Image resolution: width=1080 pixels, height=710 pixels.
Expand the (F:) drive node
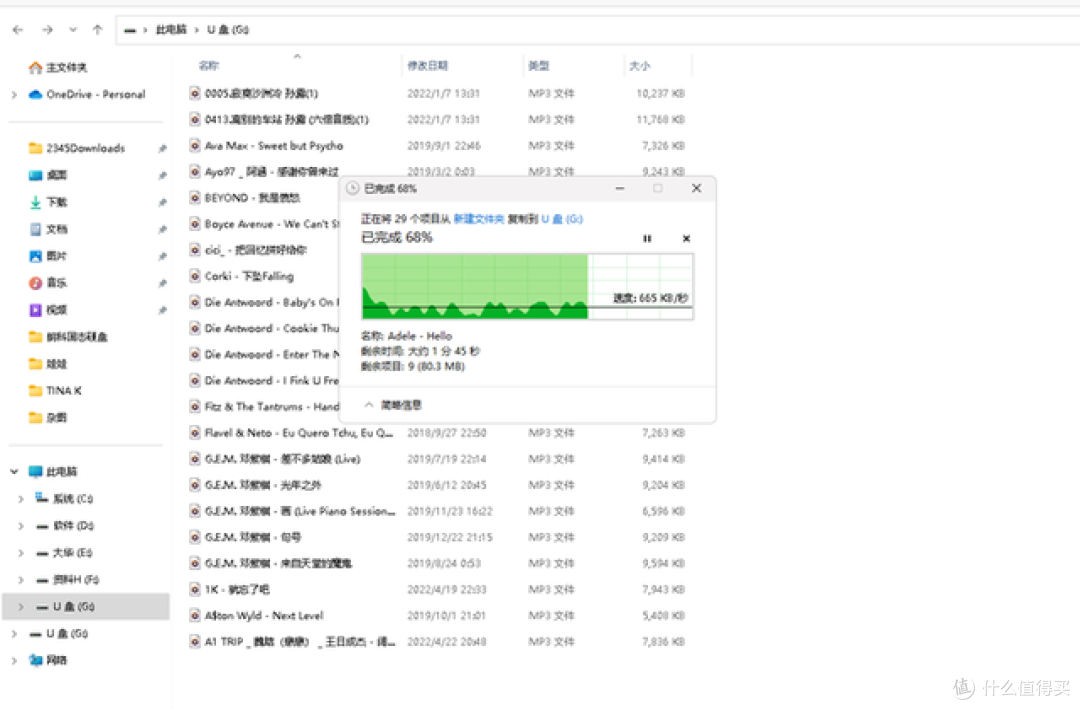coord(21,579)
